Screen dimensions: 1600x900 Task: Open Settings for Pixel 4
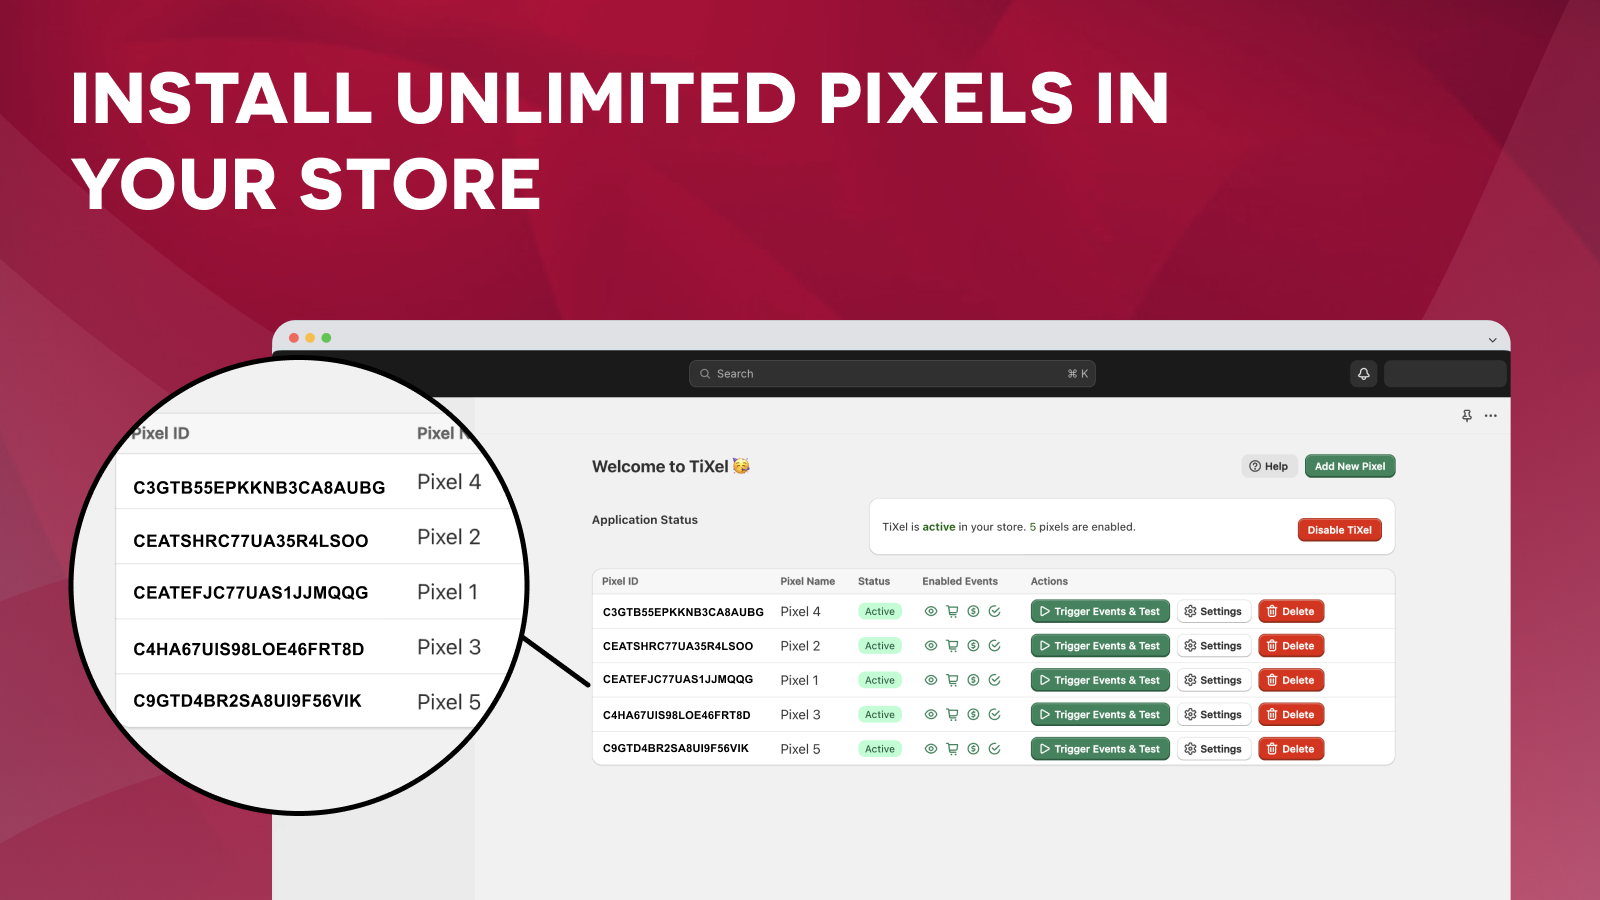pos(1213,611)
